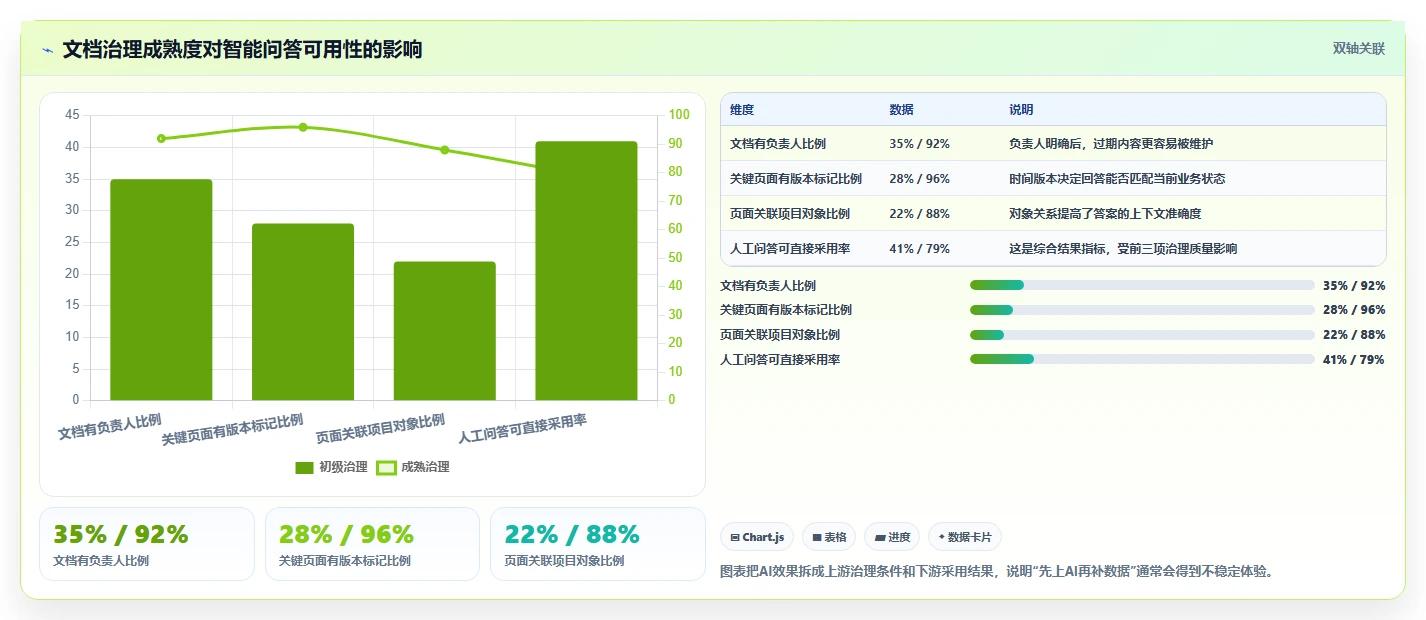Click the 文档有负责人比例 progress bar

point(1142,285)
